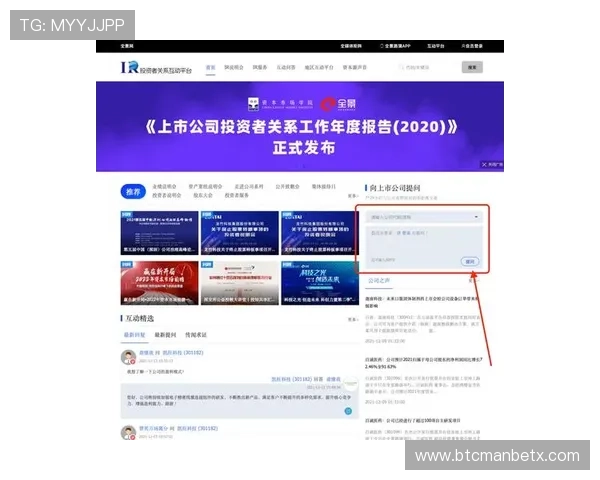This screenshot has width=600, height=480.
Task: Open the 地区互动平台 navigation item
Action: pos(319,67)
